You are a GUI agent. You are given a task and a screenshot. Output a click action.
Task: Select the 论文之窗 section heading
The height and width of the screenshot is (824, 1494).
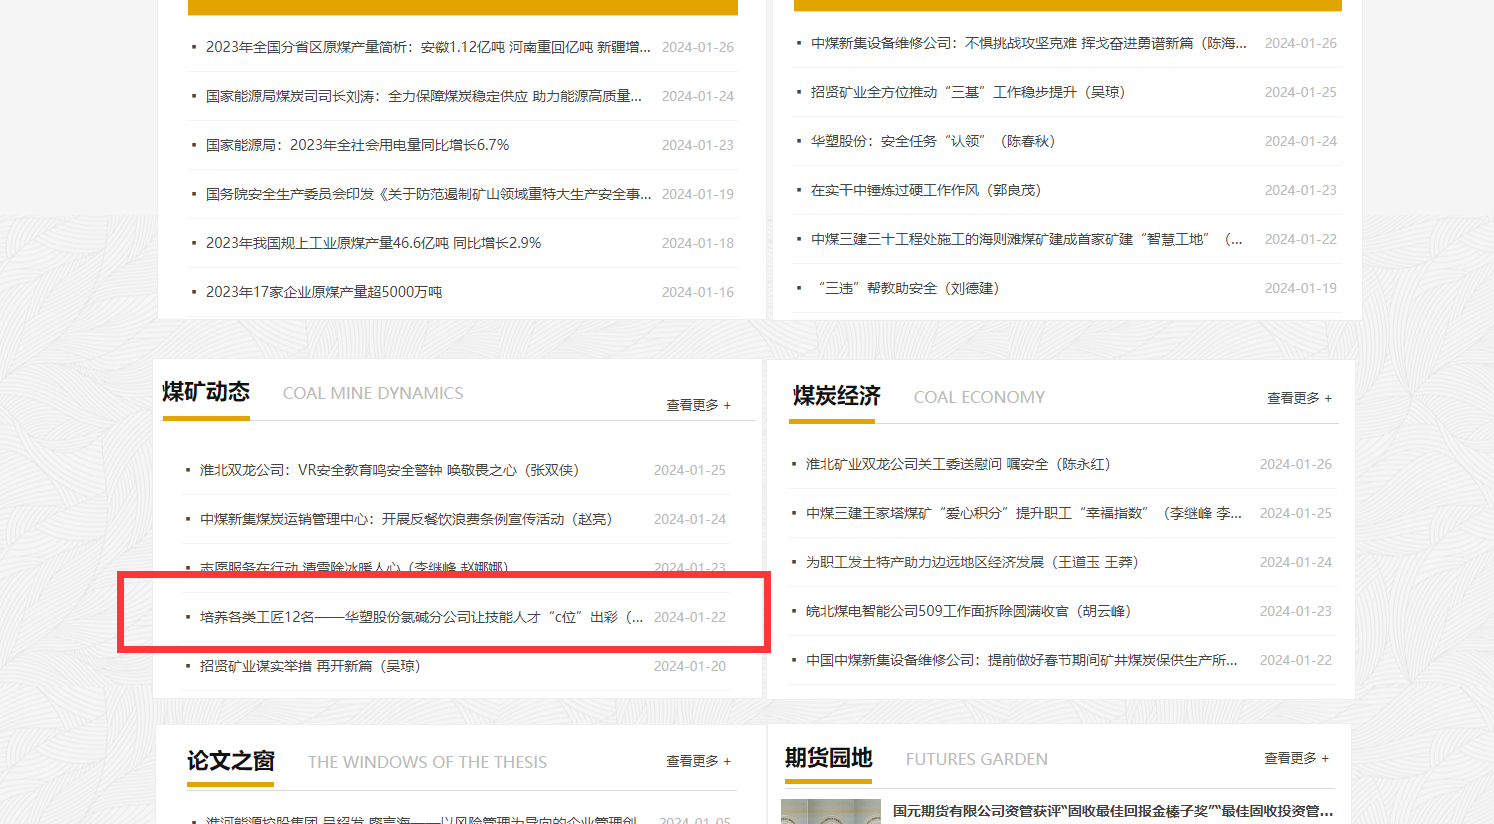point(230,761)
